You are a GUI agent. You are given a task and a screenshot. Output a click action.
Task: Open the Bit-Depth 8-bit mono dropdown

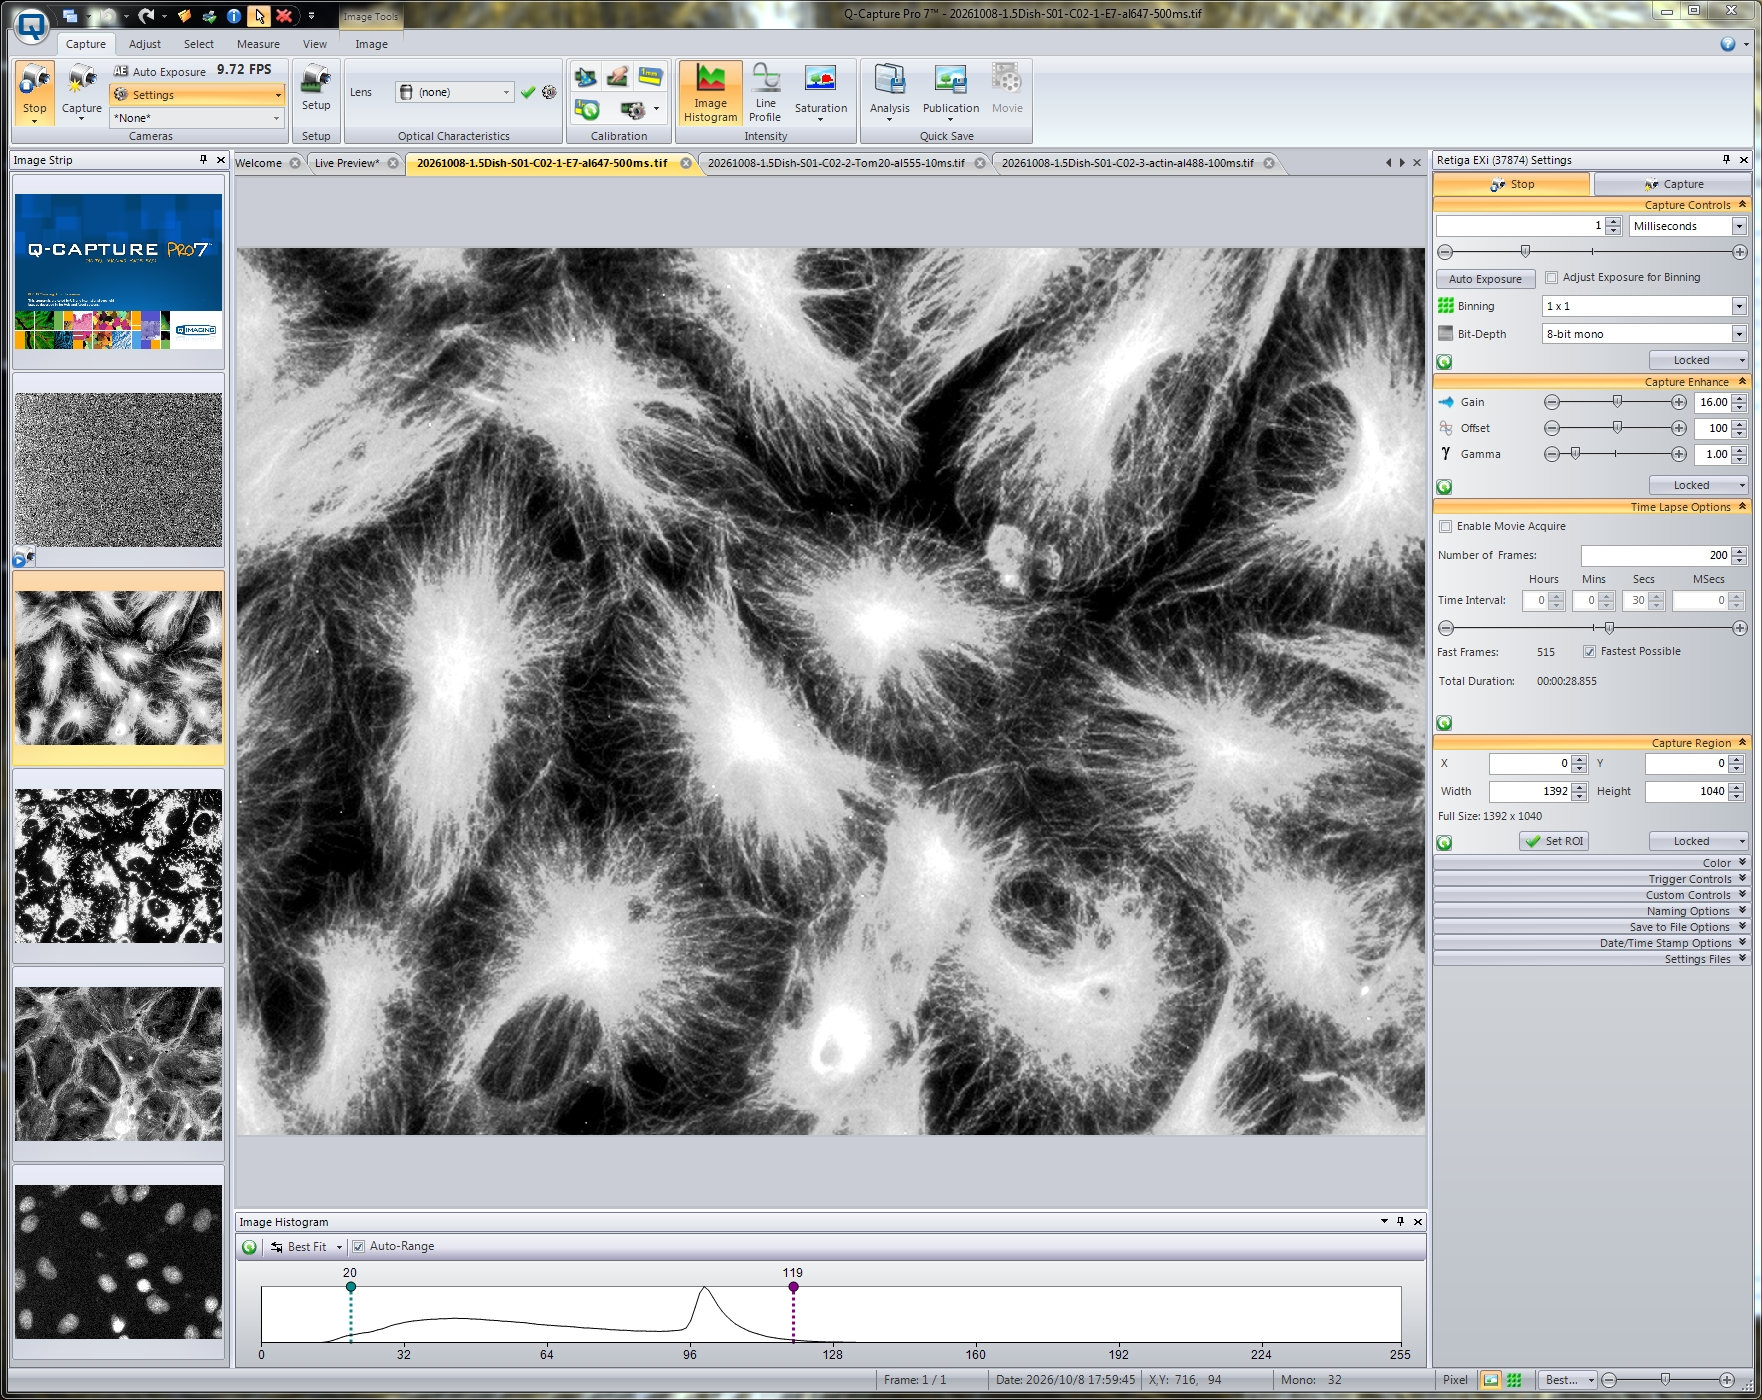pos(1644,334)
